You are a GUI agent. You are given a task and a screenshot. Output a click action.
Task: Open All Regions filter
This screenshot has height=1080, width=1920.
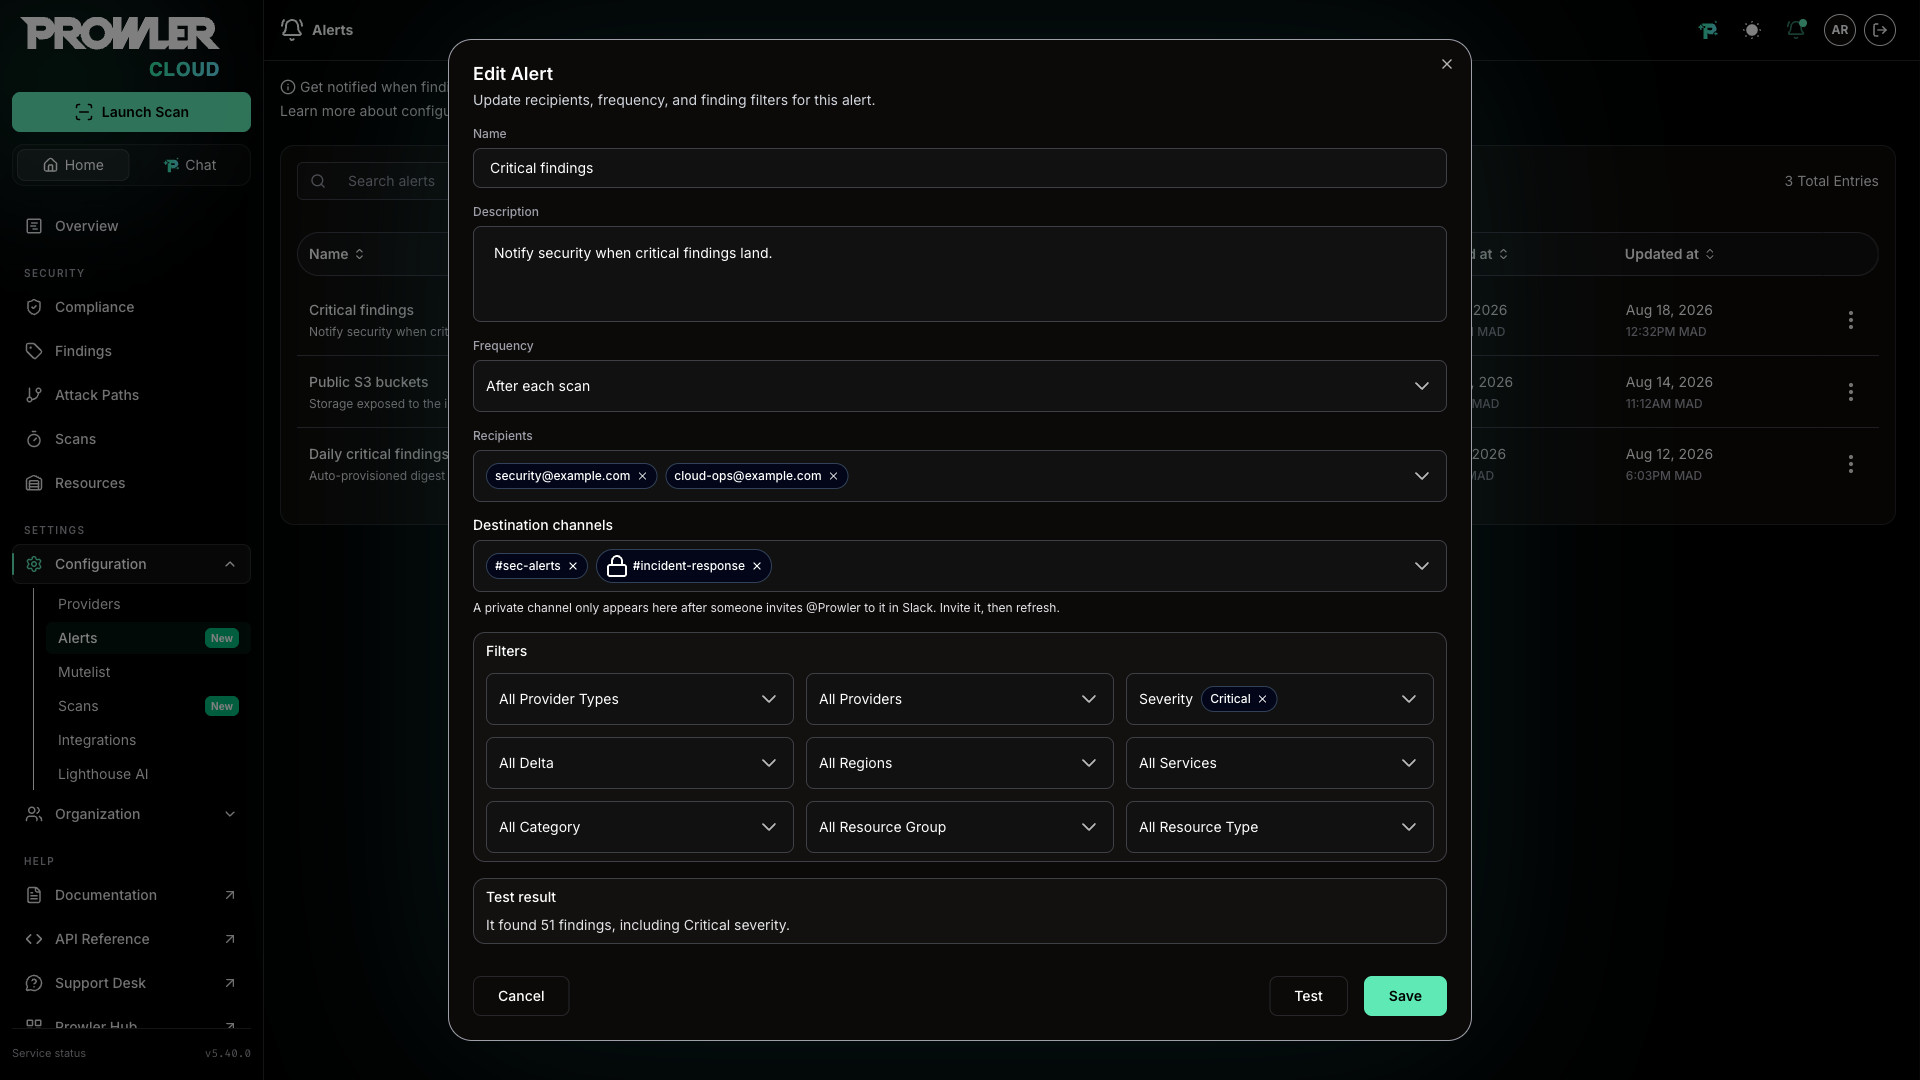click(x=959, y=763)
